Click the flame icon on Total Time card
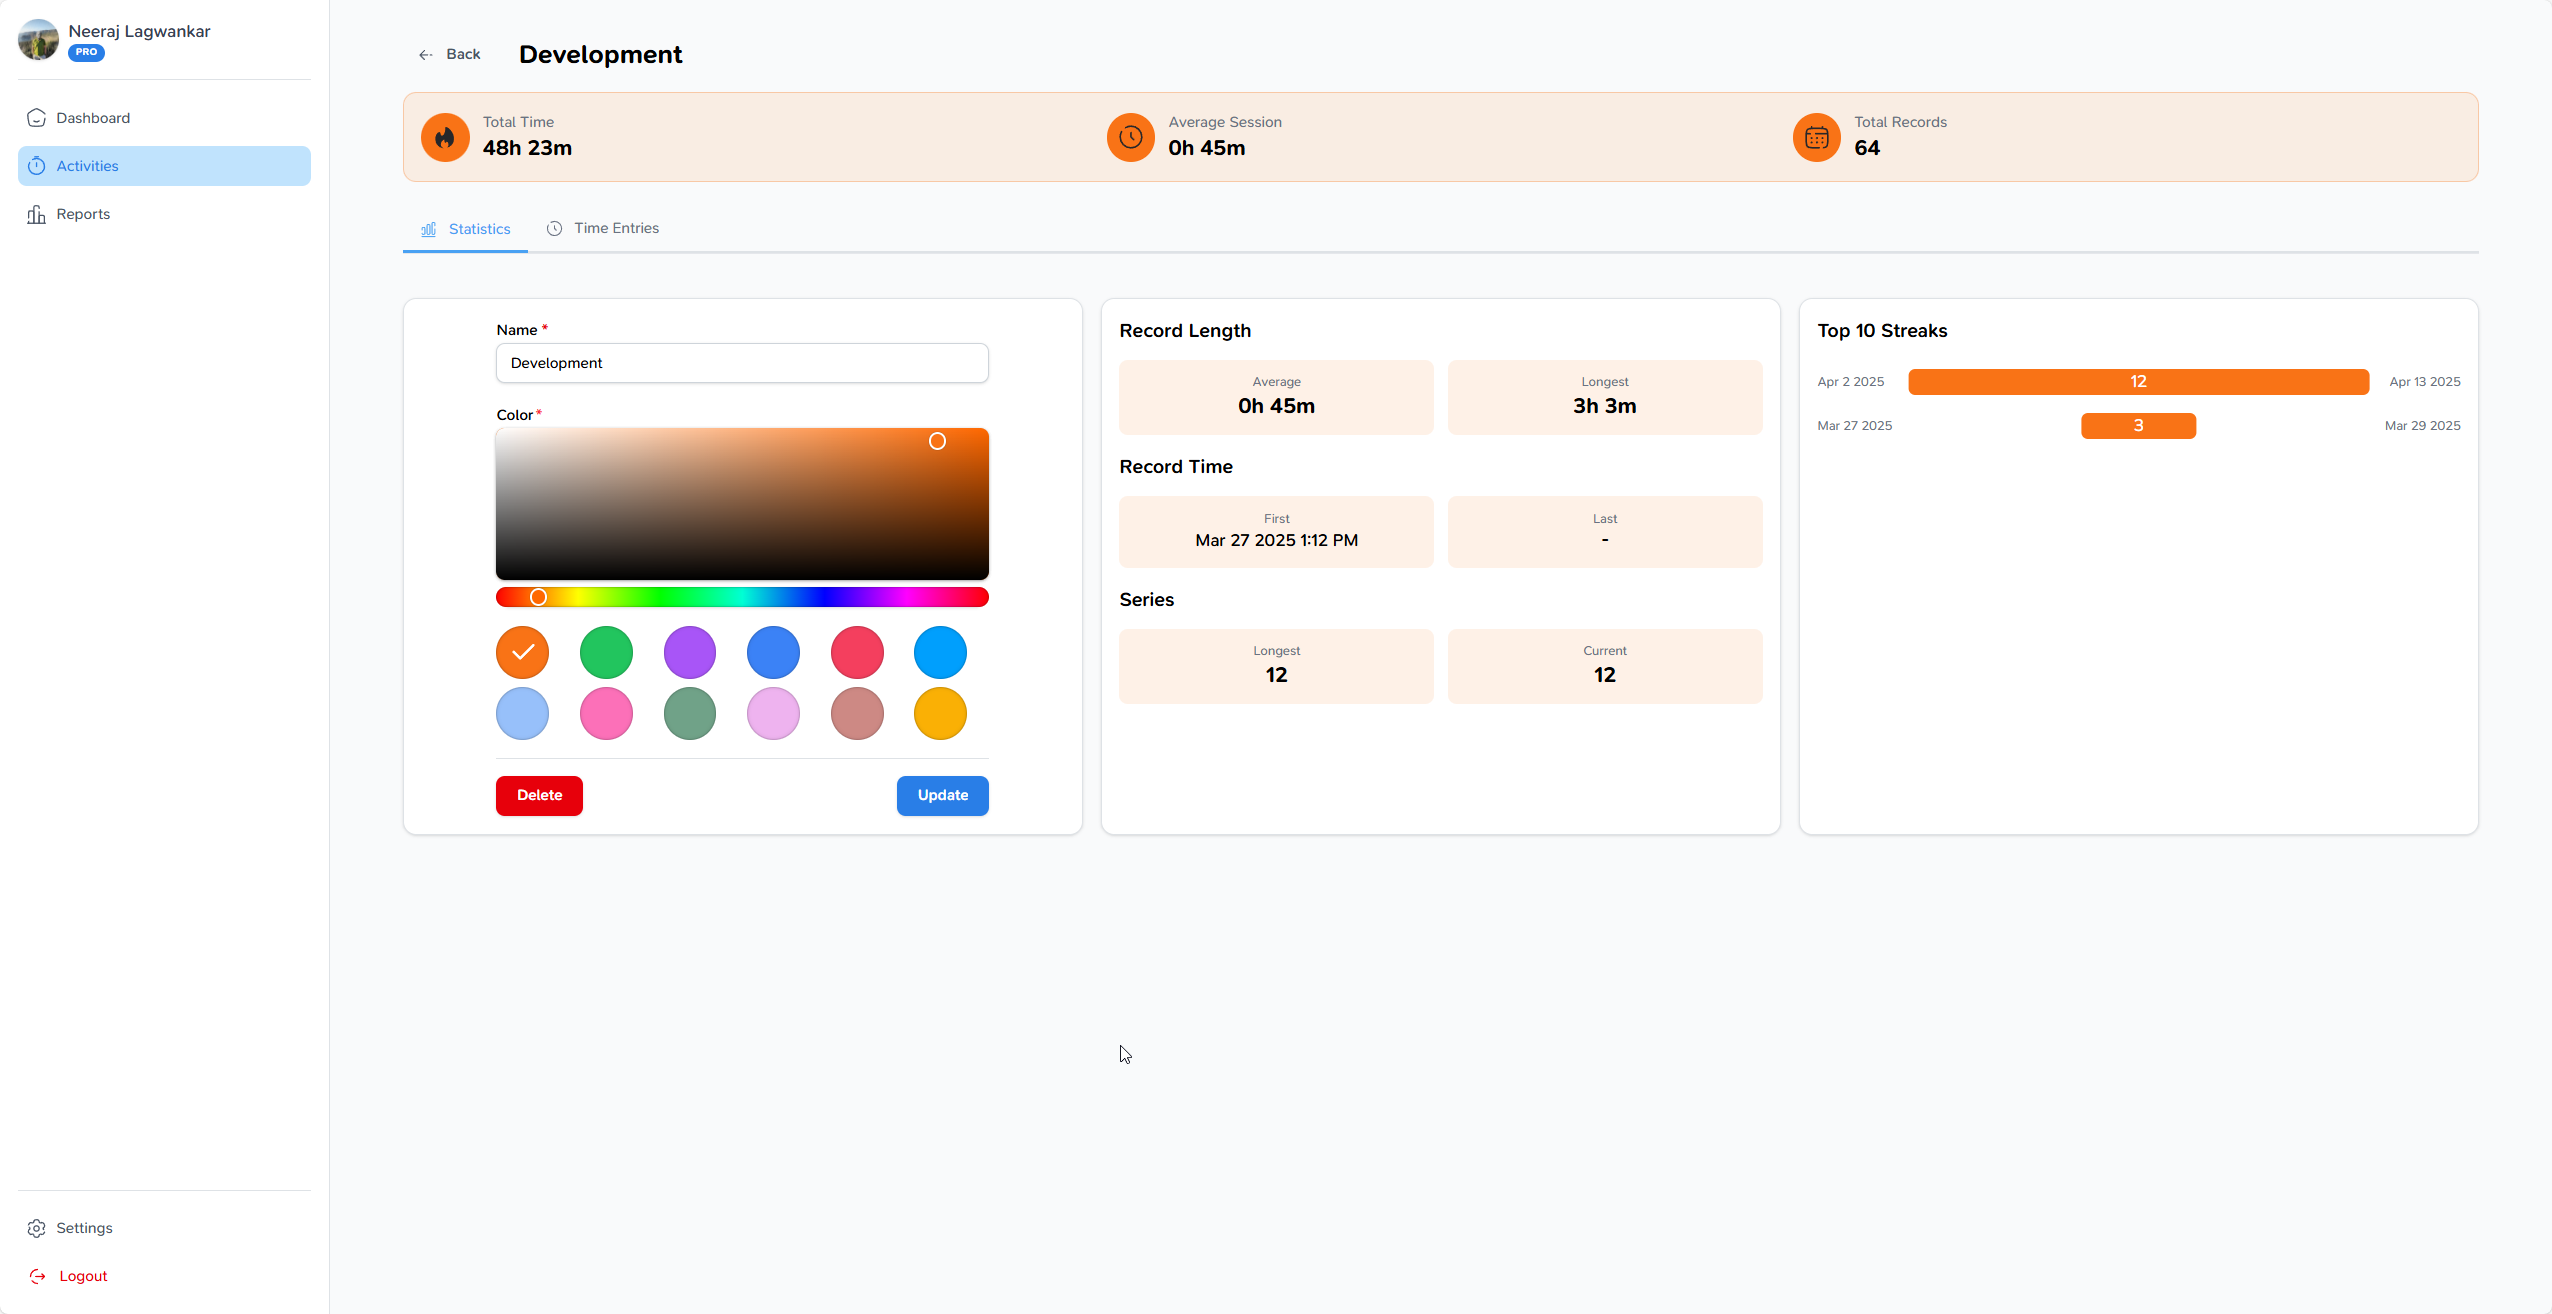The width and height of the screenshot is (2552, 1314). 445,137
